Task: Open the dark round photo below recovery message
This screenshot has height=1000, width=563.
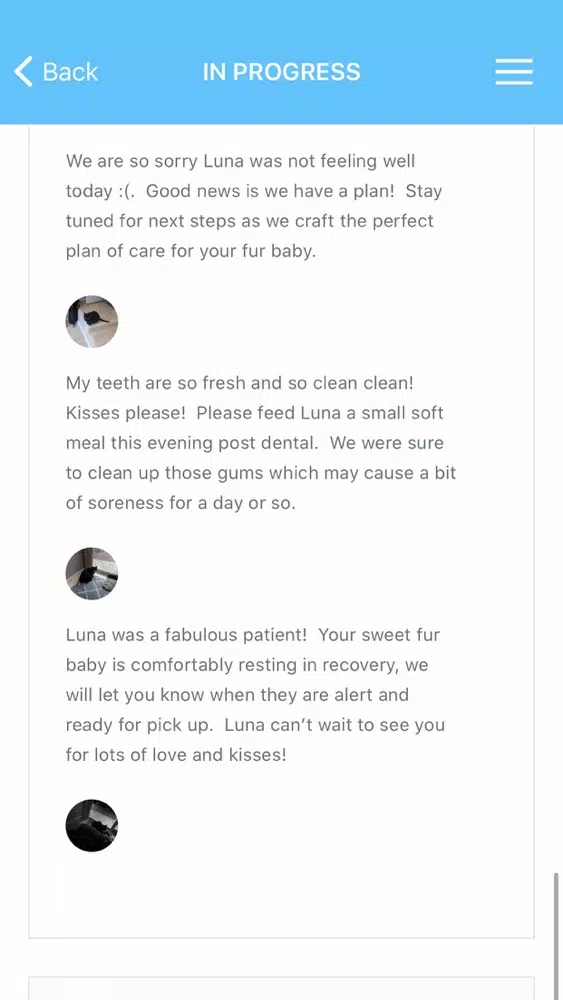Action: click(92, 825)
